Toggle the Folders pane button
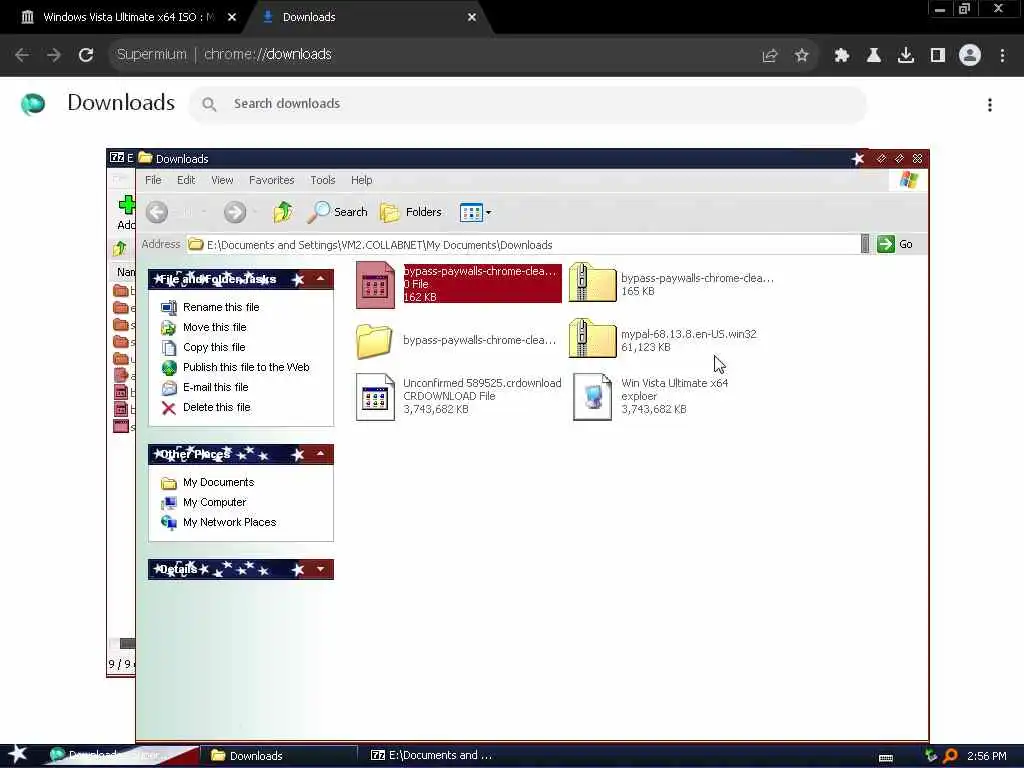This screenshot has width=1024, height=768. tap(411, 212)
